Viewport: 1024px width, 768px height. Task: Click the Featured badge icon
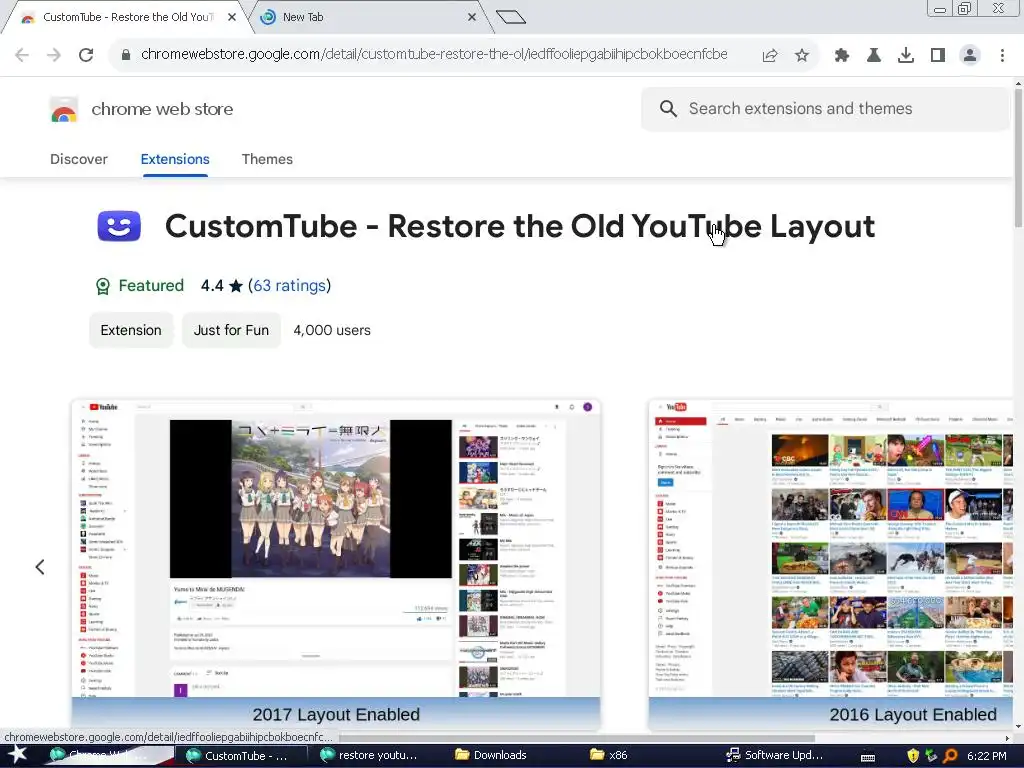pyautogui.click(x=103, y=286)
